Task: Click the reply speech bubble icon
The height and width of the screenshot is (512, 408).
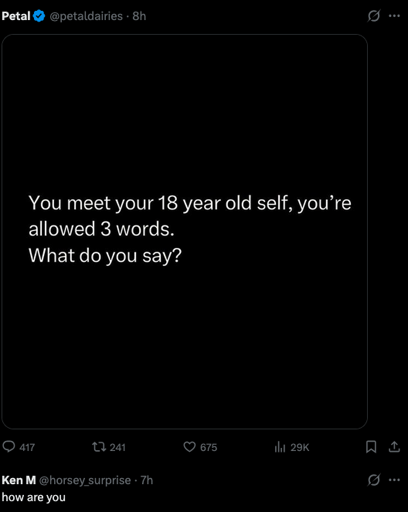Action: (x=9, y=447)
